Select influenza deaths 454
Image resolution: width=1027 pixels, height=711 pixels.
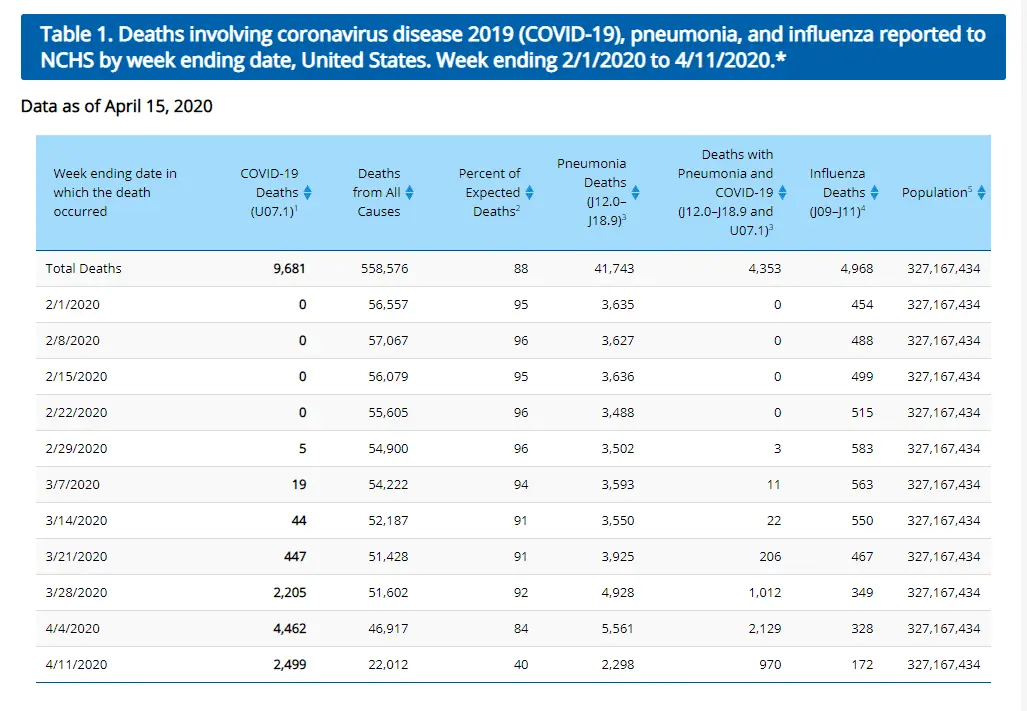point(862,304)
